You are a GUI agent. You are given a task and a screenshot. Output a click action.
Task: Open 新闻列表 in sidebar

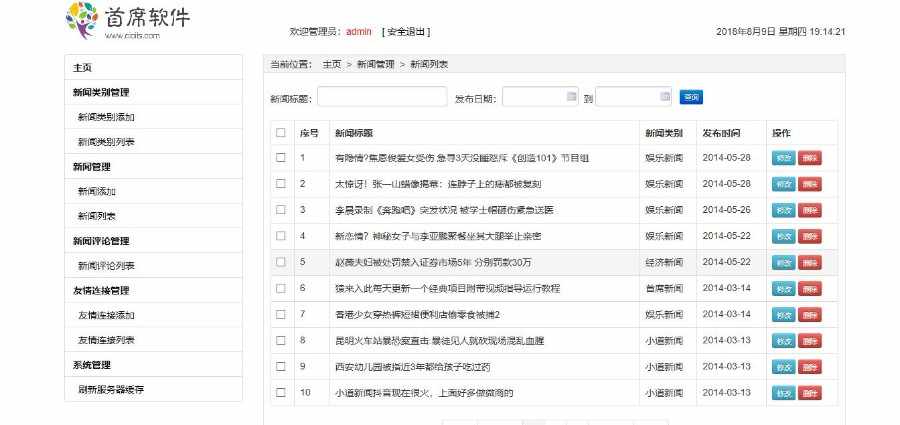(x=153, y=216)
